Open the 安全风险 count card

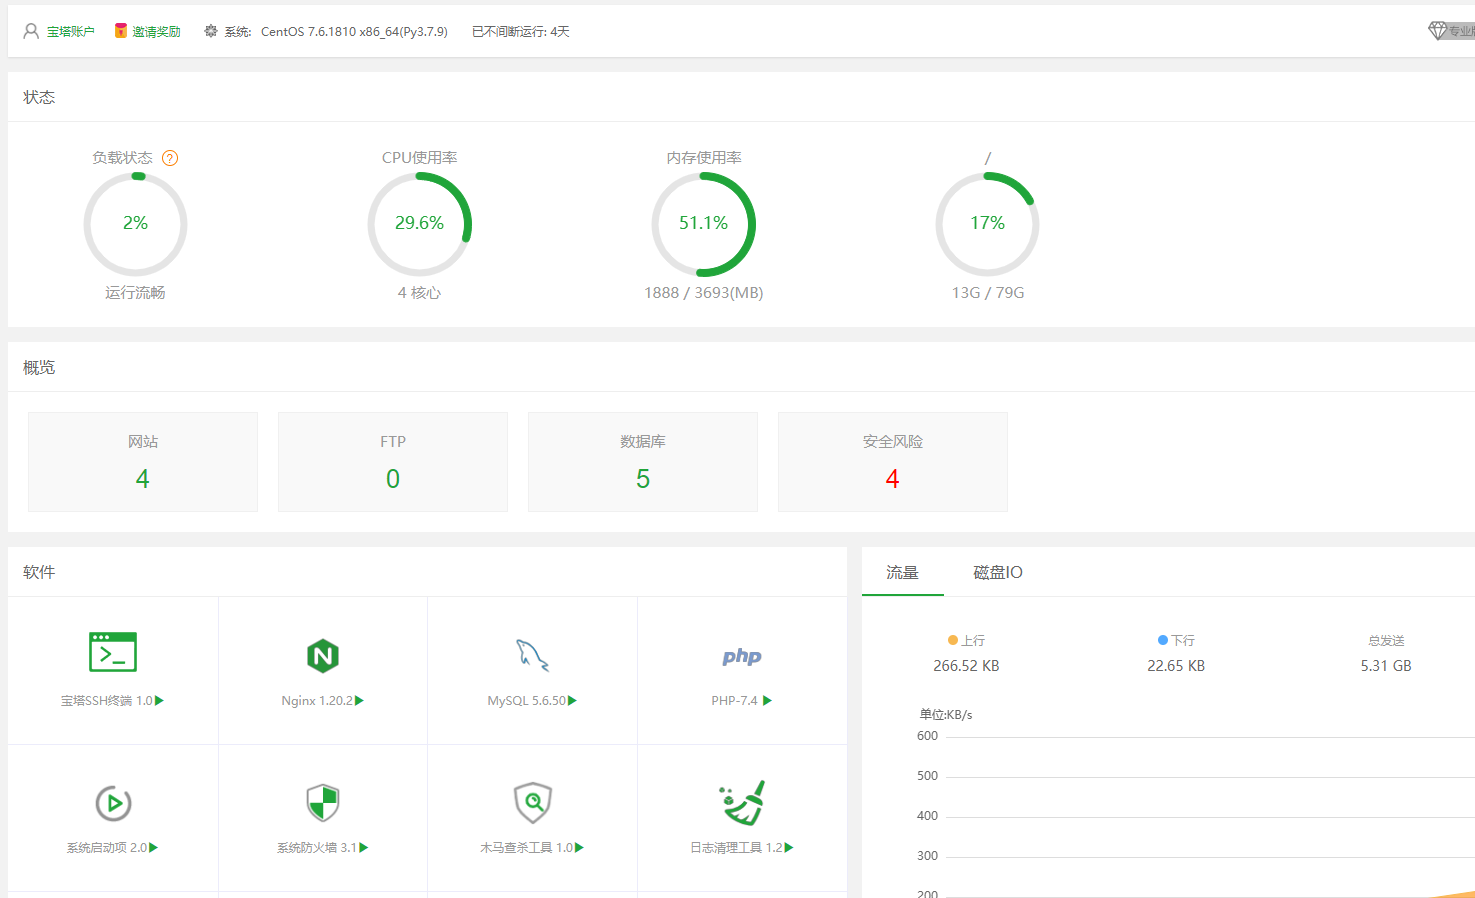point(892,462)
